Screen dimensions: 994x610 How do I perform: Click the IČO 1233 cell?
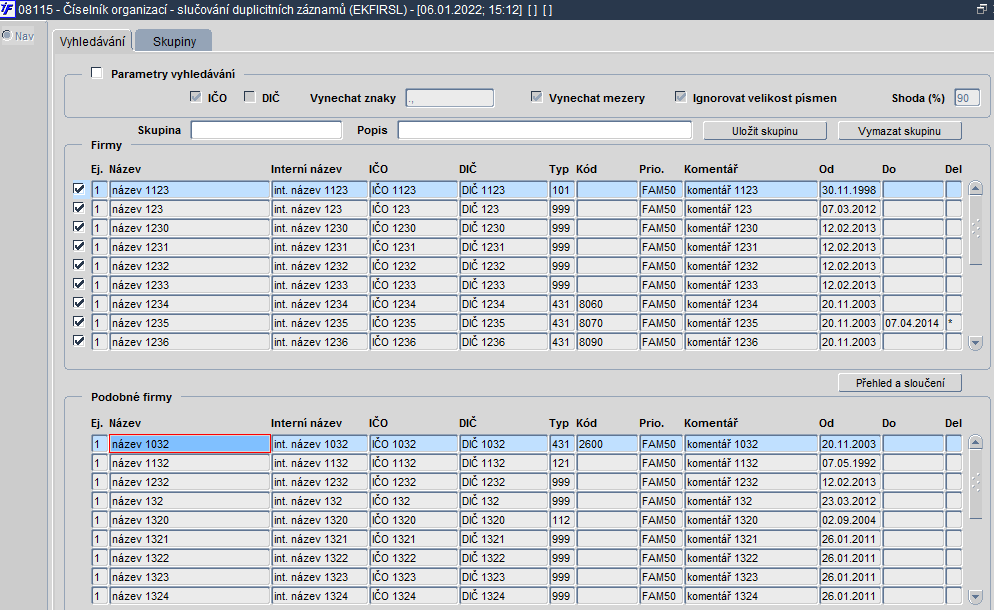pyautogui.click(x=413, y=285)
